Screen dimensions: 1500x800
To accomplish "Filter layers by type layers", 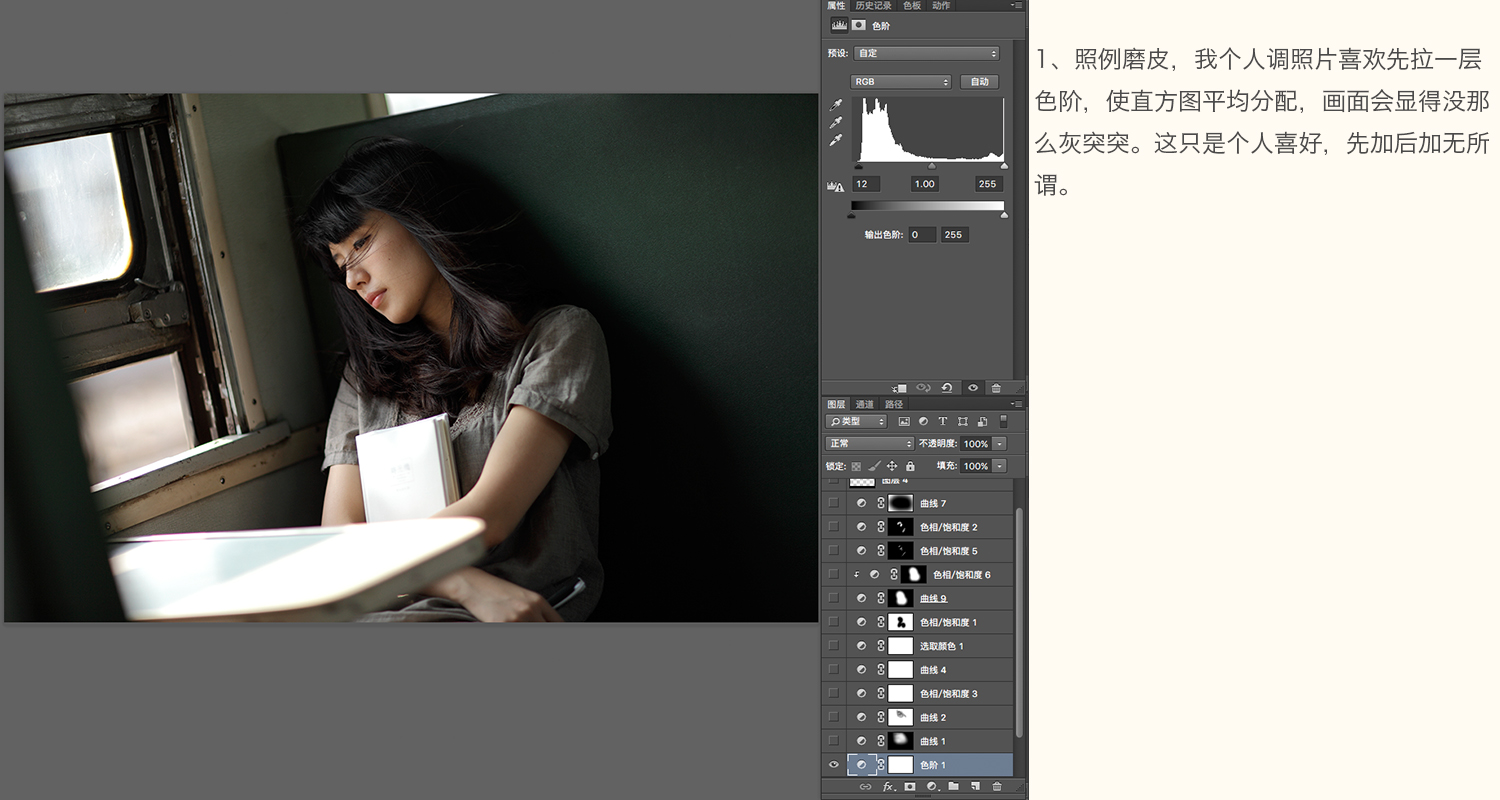I will (942, 422).
